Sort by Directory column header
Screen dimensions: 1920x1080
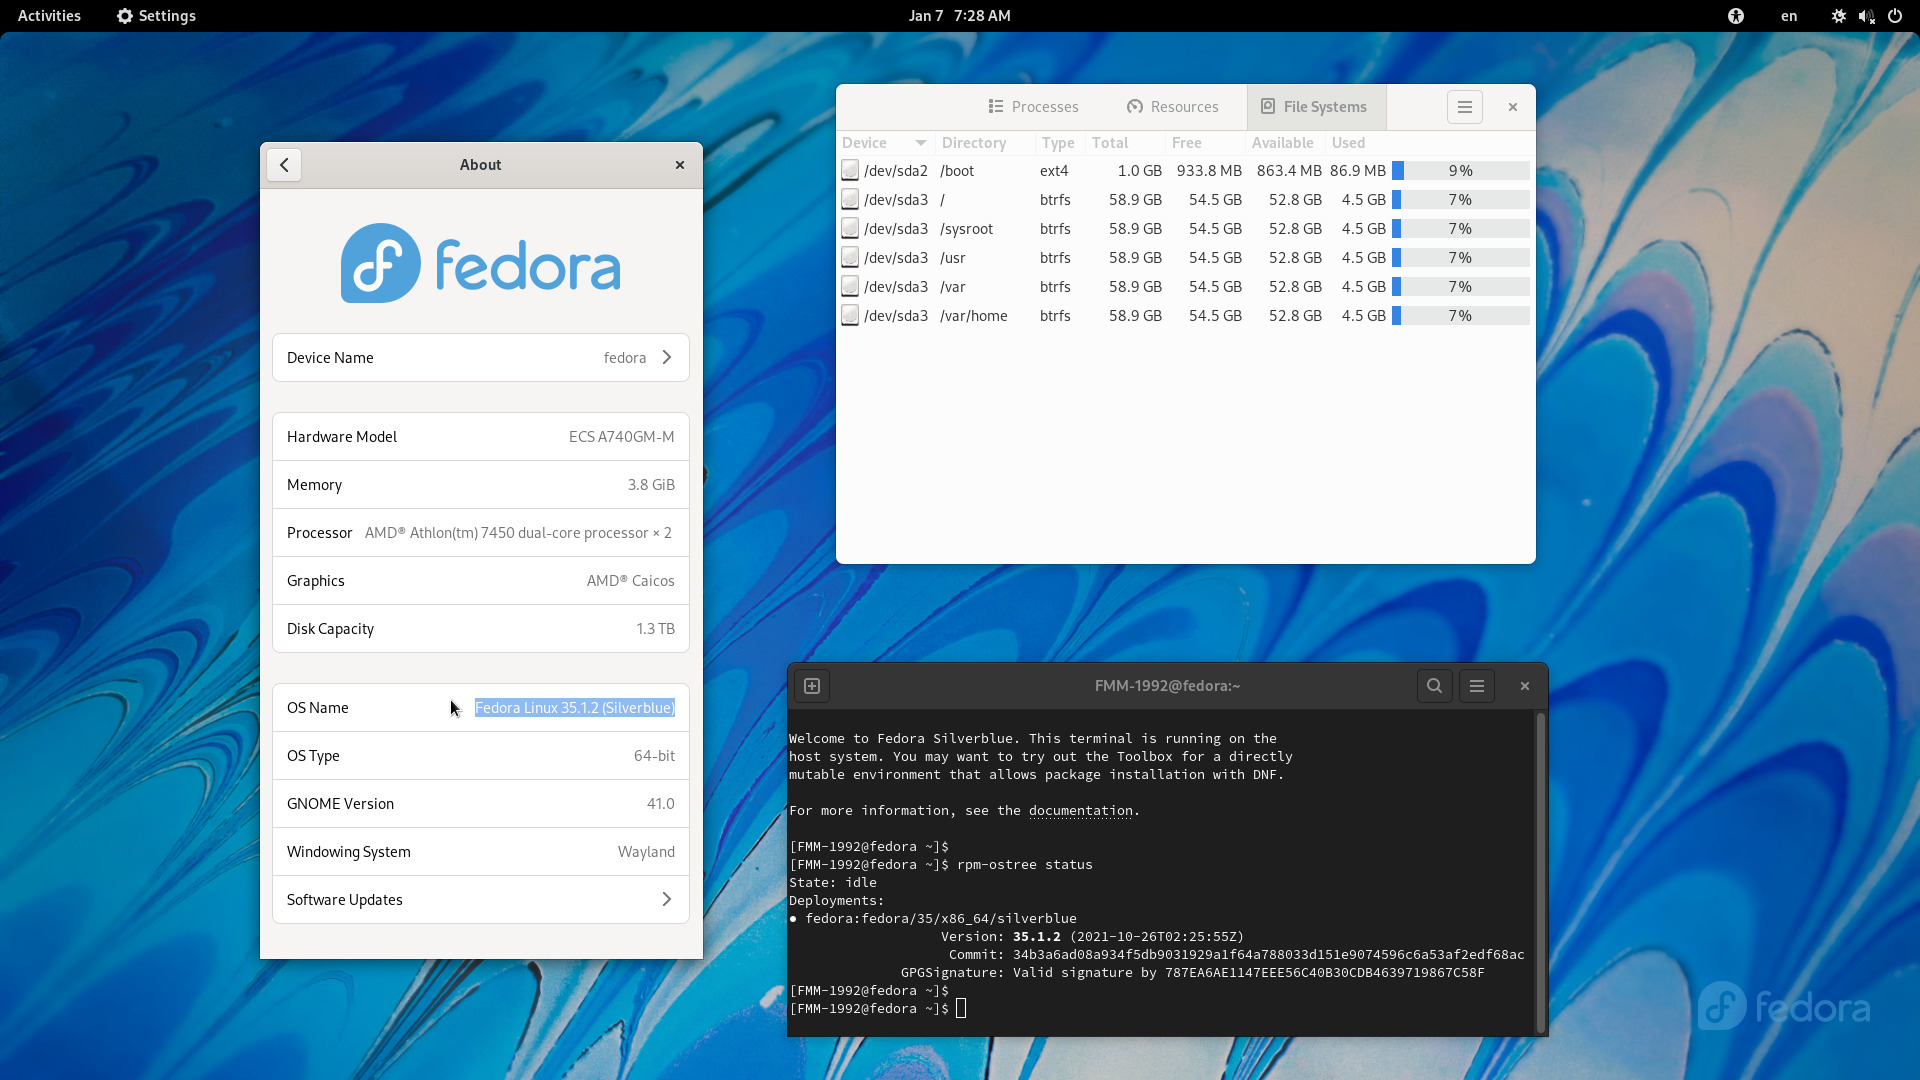point(984,143)
